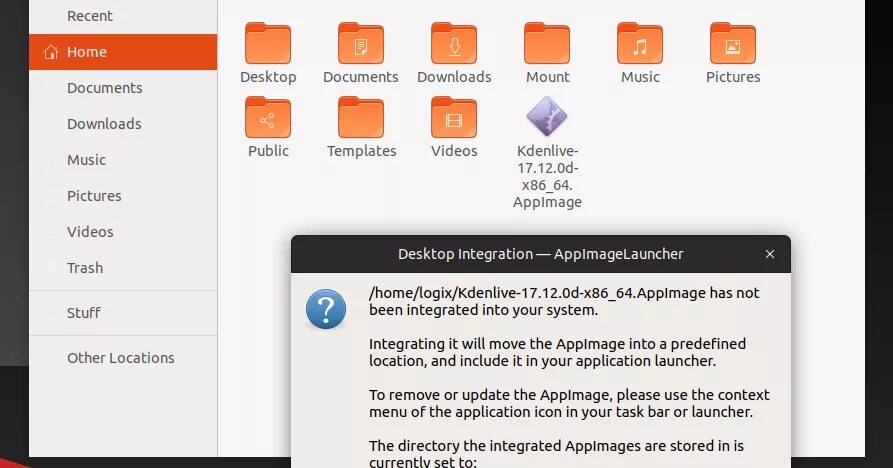Go to Recent in sidebar
The width and height of the screenshot is (893, 468).
123,16
